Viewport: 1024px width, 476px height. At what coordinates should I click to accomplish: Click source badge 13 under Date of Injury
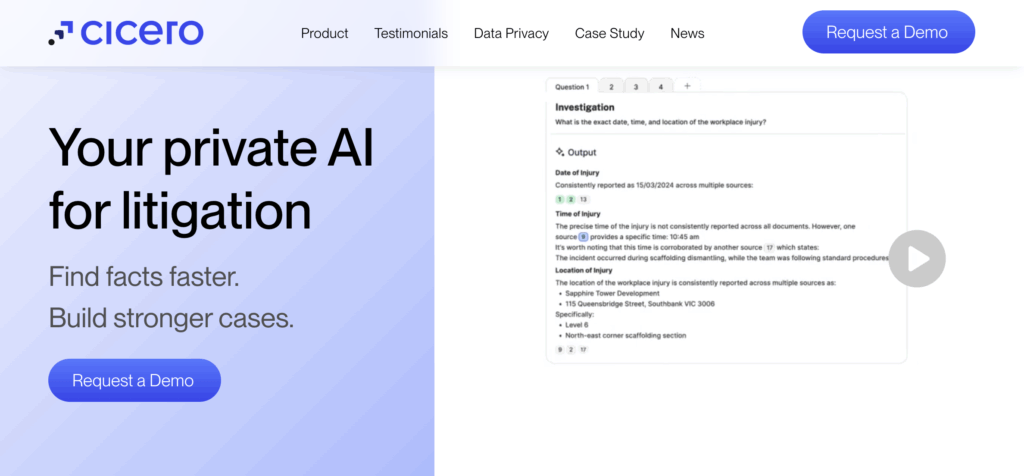[x=583, y=200]
